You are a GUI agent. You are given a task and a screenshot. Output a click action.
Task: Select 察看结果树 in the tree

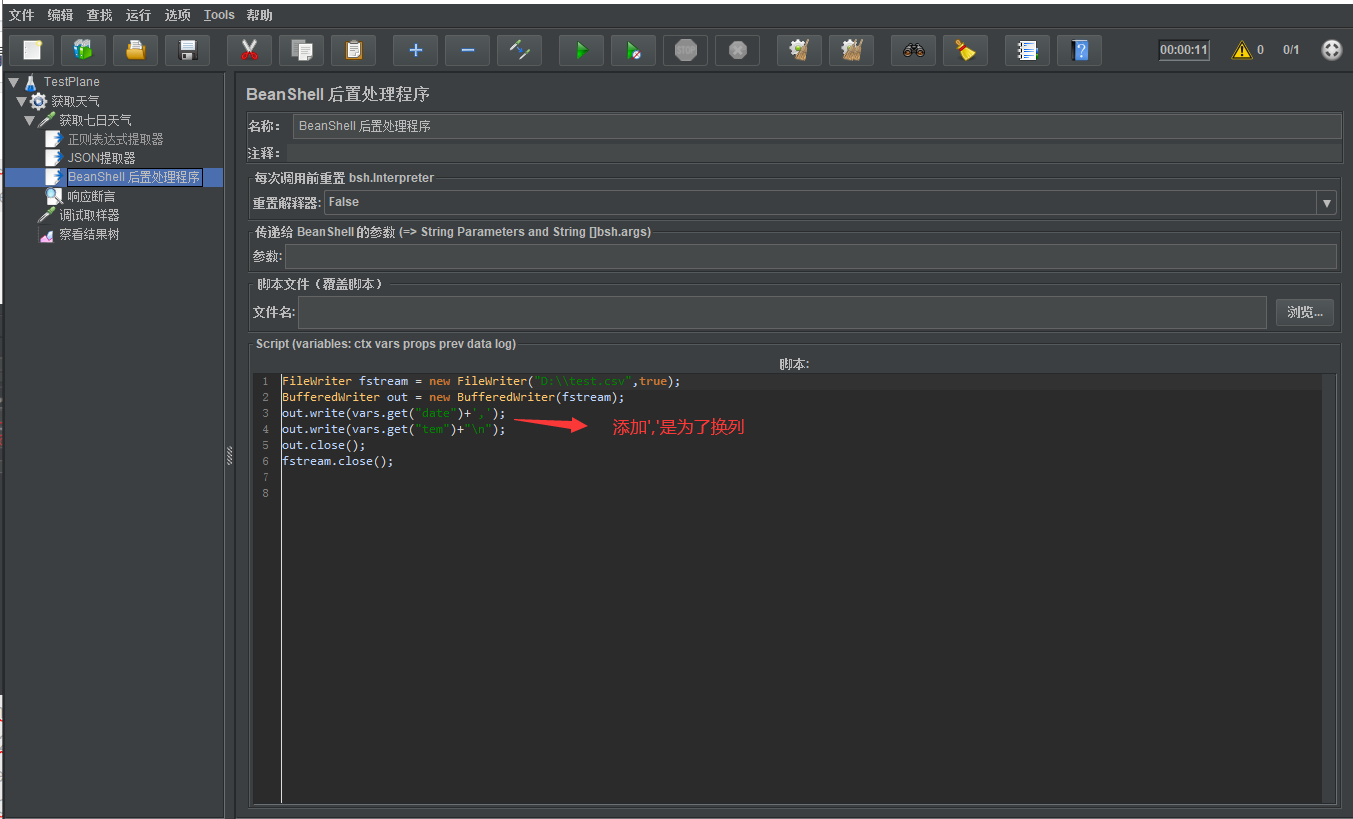coord(88,235)
